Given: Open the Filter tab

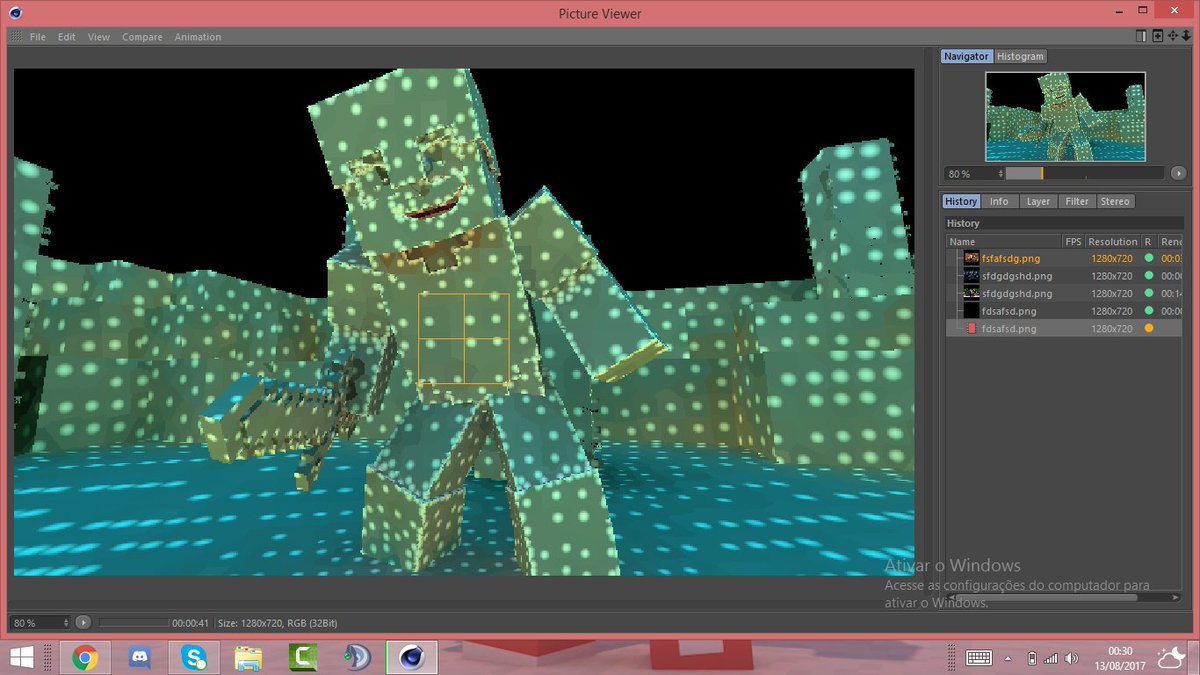Looking at the screenshot, I should coord(1077,202).
